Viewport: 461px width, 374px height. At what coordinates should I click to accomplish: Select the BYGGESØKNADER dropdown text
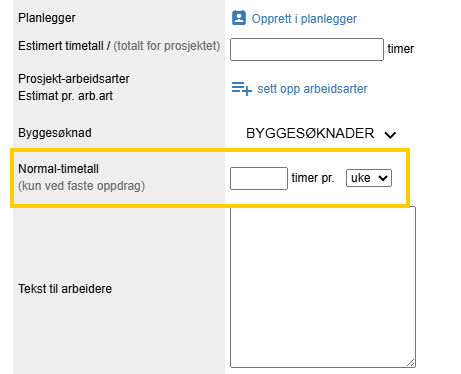coord(310,133)
